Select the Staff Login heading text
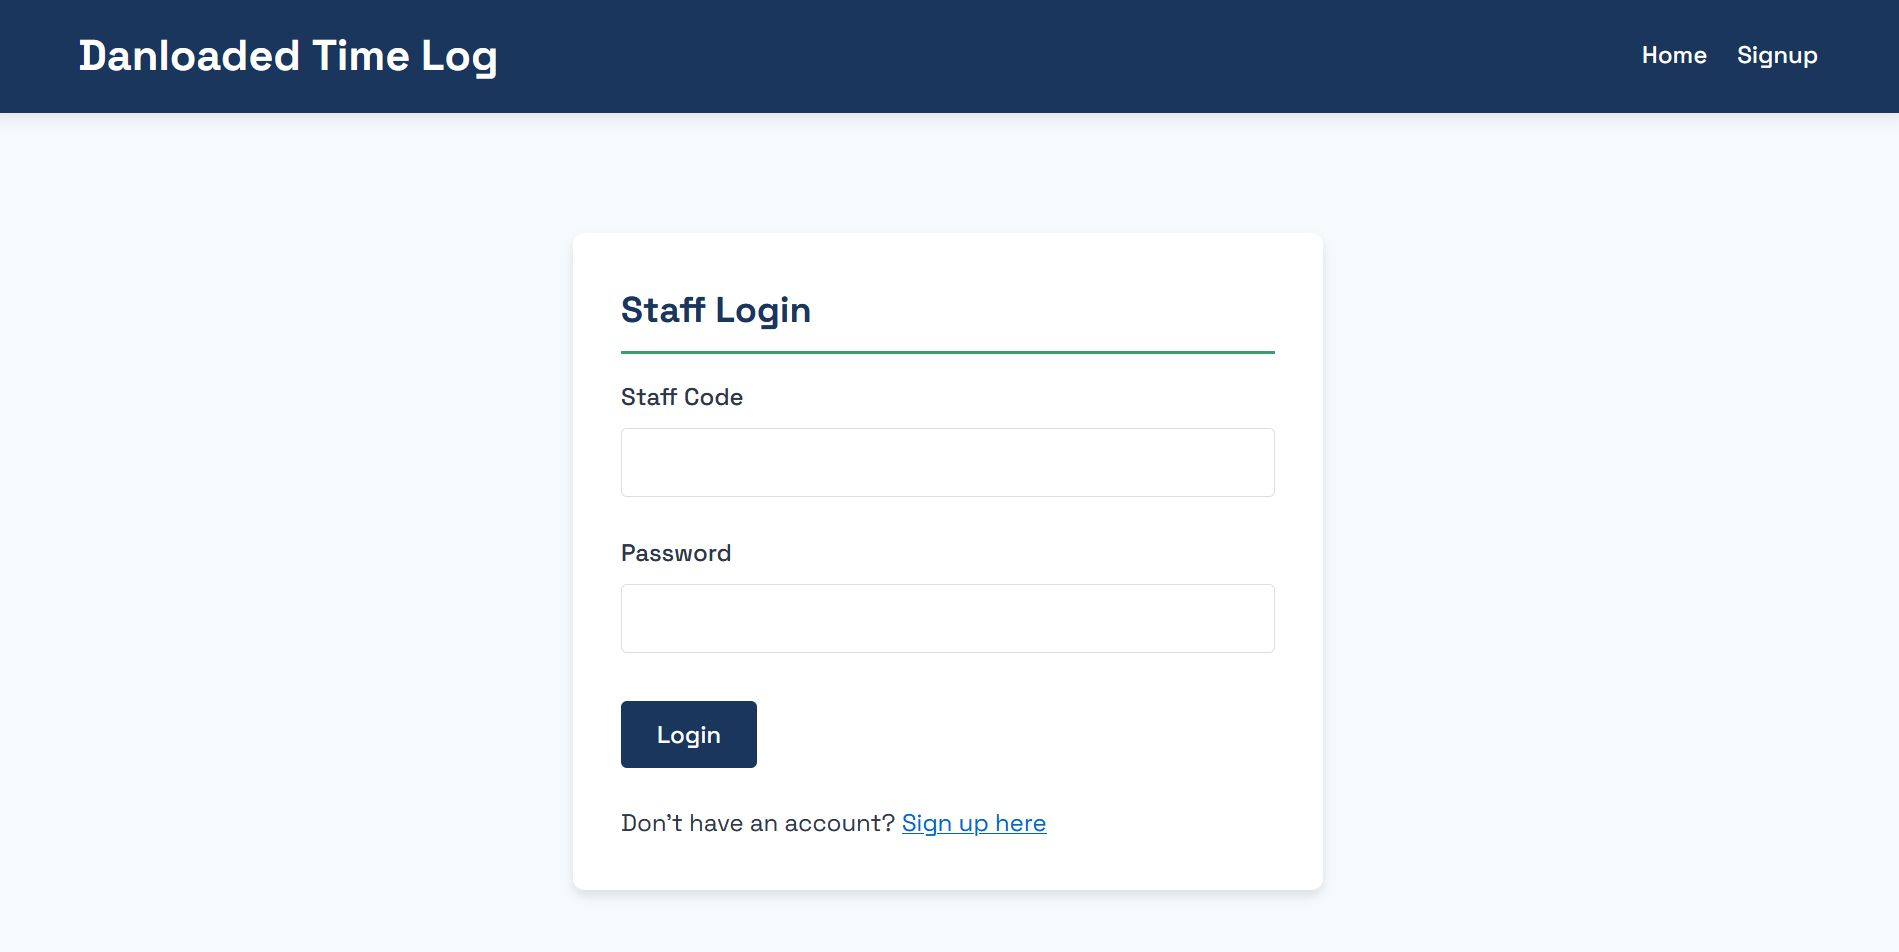Image resolution: width=1899 pixels, height=952 pixels. coord(715,310)
